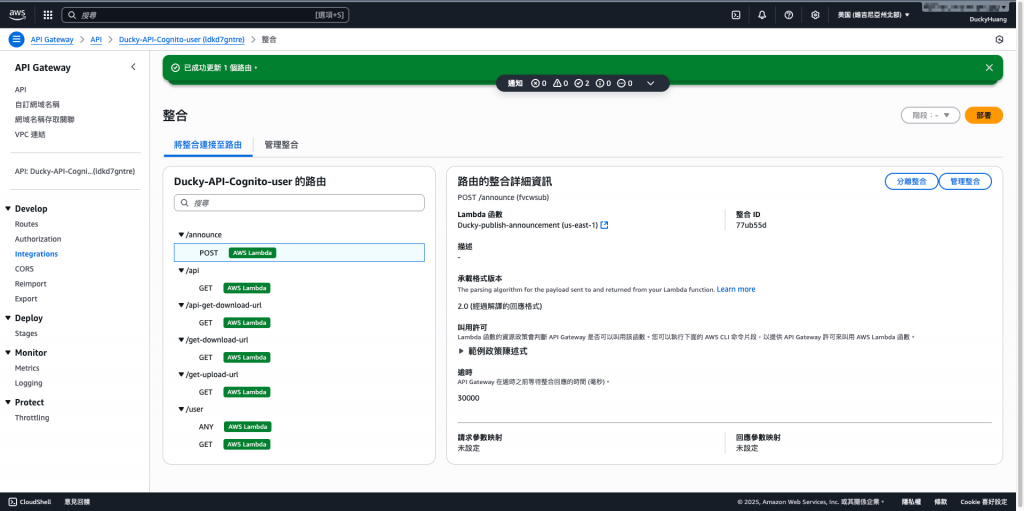The image size is (1024, 511).
Task: Go to the API breadcrumb link
Action: coord(96,39)
